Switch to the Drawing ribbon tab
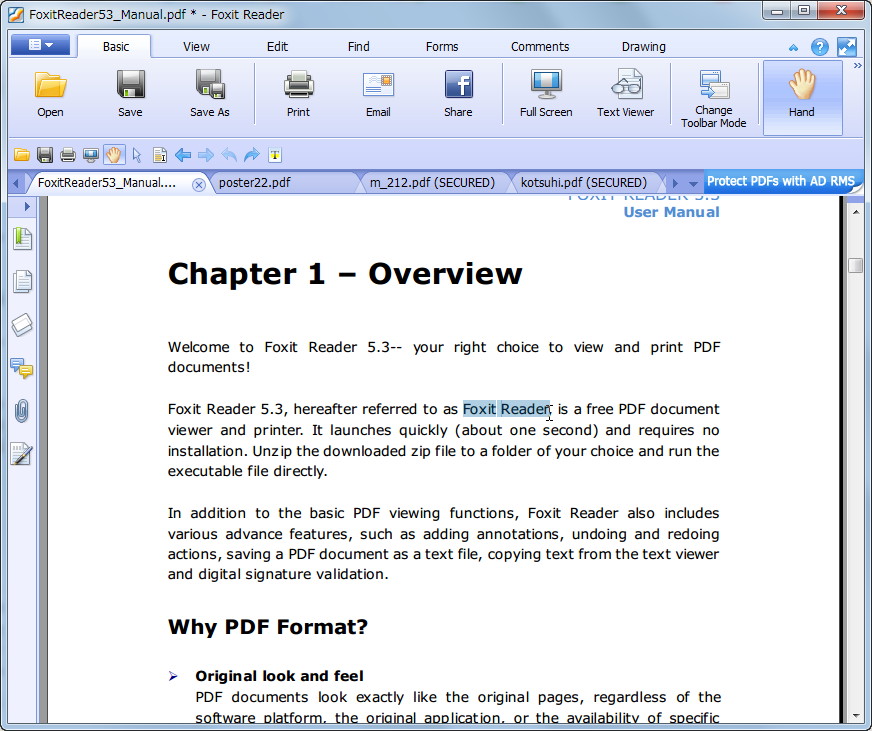This screenshot has height=731, width=872. pos(643,47)
